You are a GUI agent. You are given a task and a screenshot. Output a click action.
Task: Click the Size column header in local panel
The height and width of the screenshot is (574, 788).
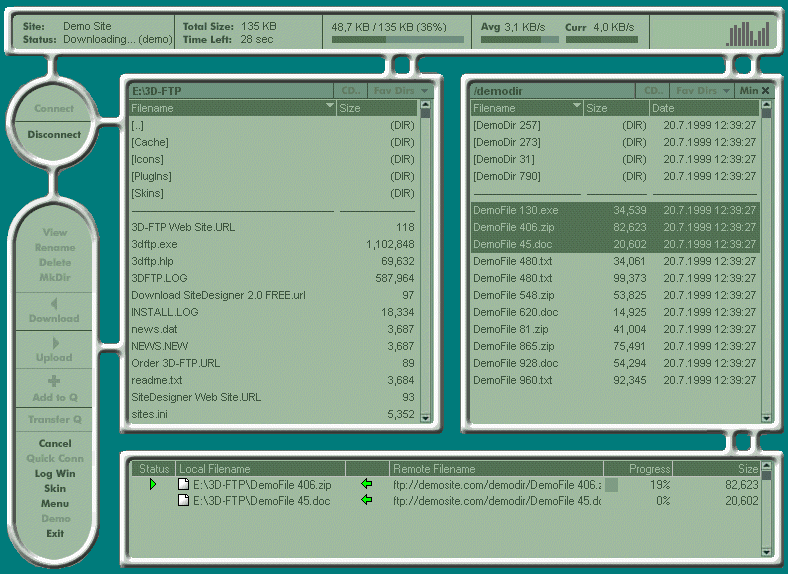(376, 108)
